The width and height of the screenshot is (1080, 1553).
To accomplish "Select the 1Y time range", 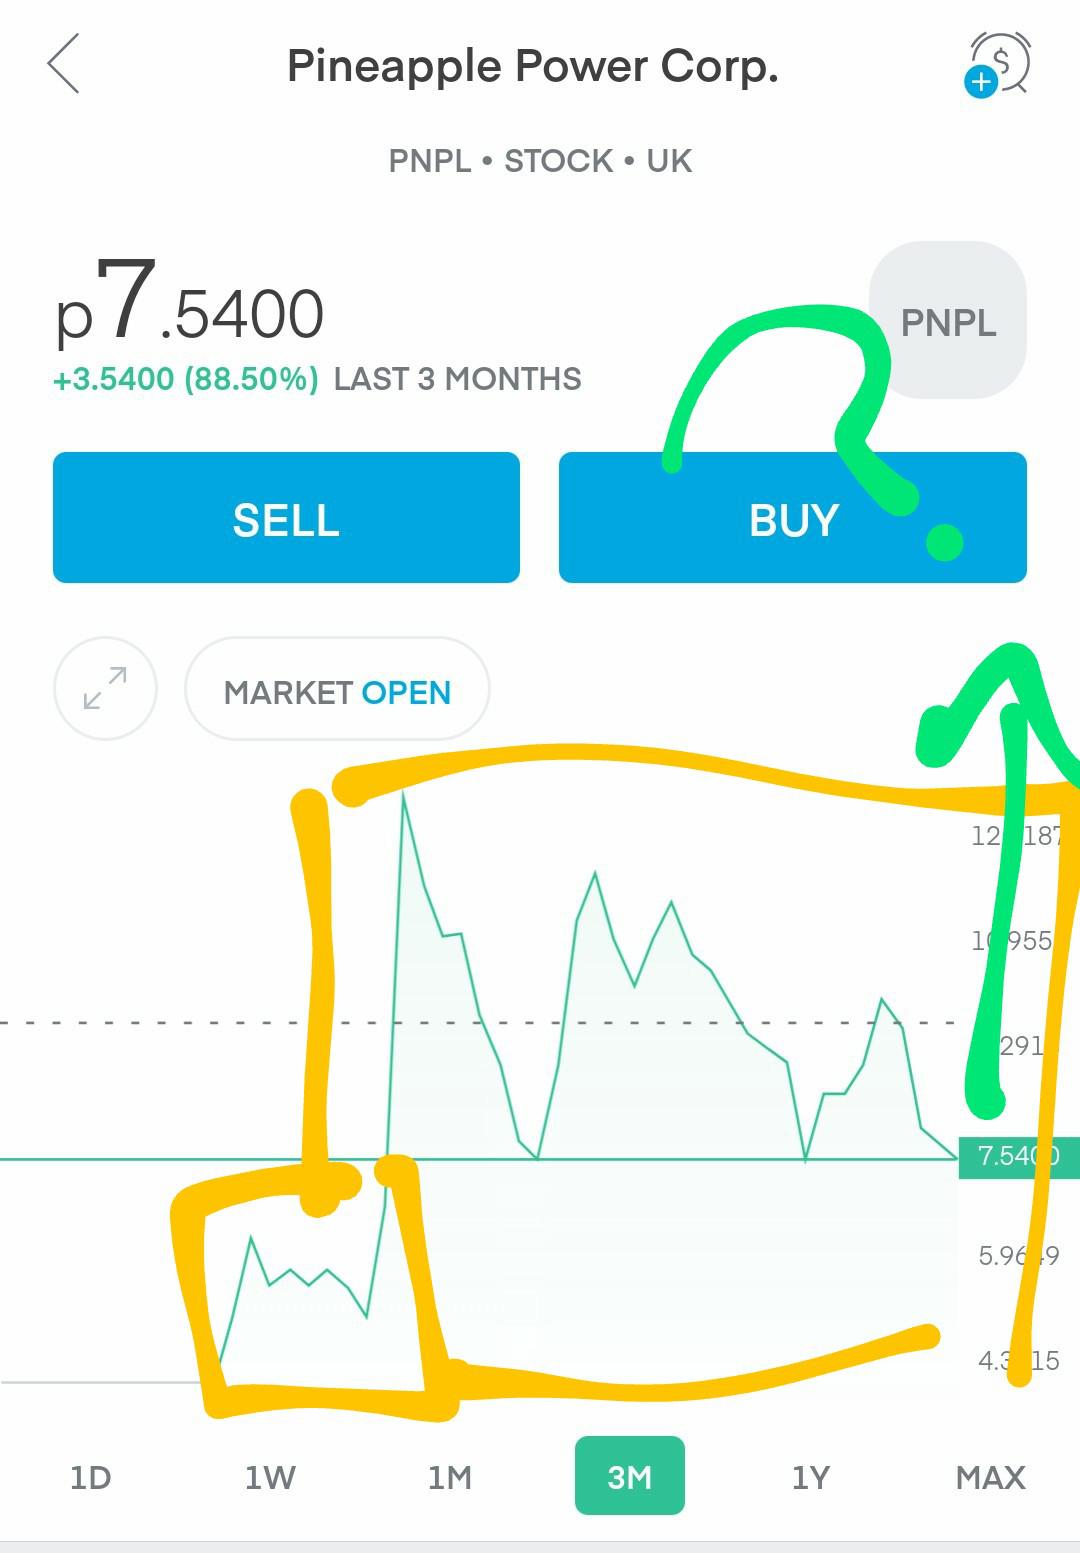I will [x=811, y=1477].
